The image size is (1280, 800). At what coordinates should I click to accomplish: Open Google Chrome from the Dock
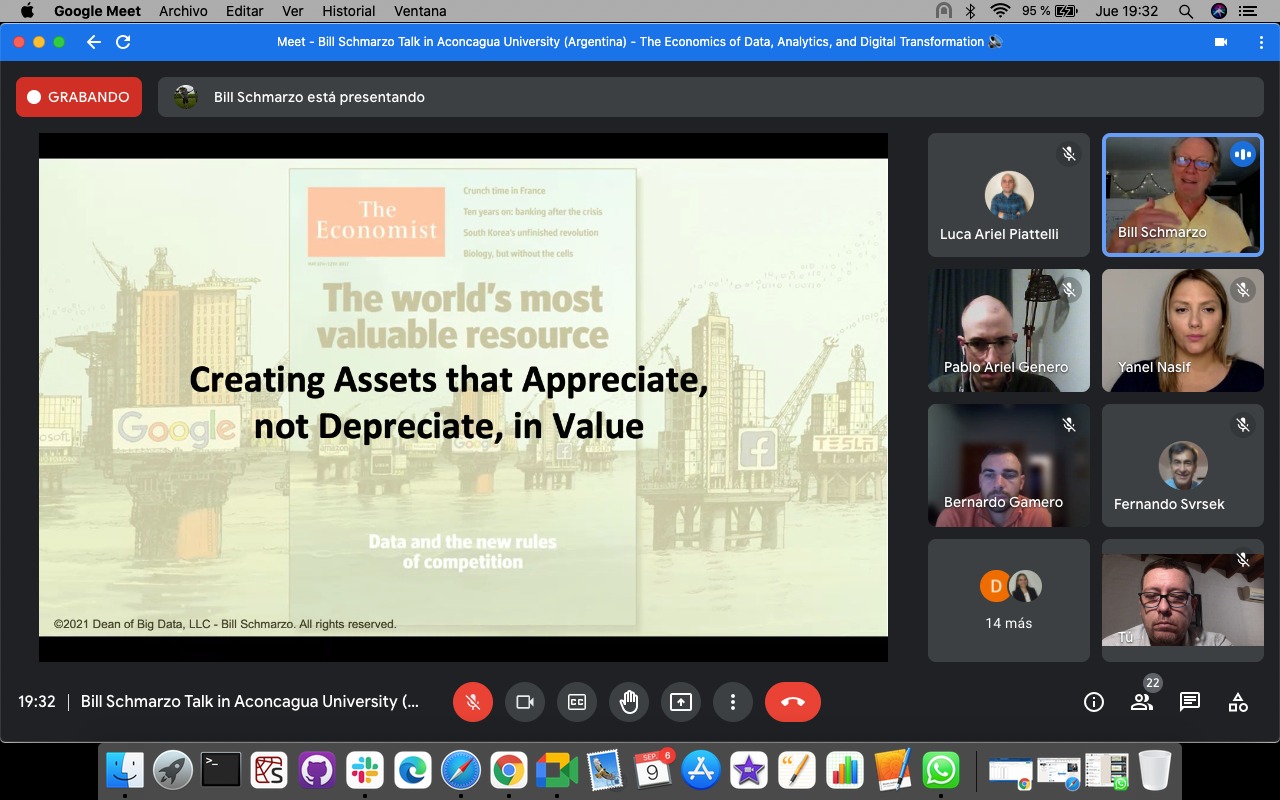(x=509, y=770)
